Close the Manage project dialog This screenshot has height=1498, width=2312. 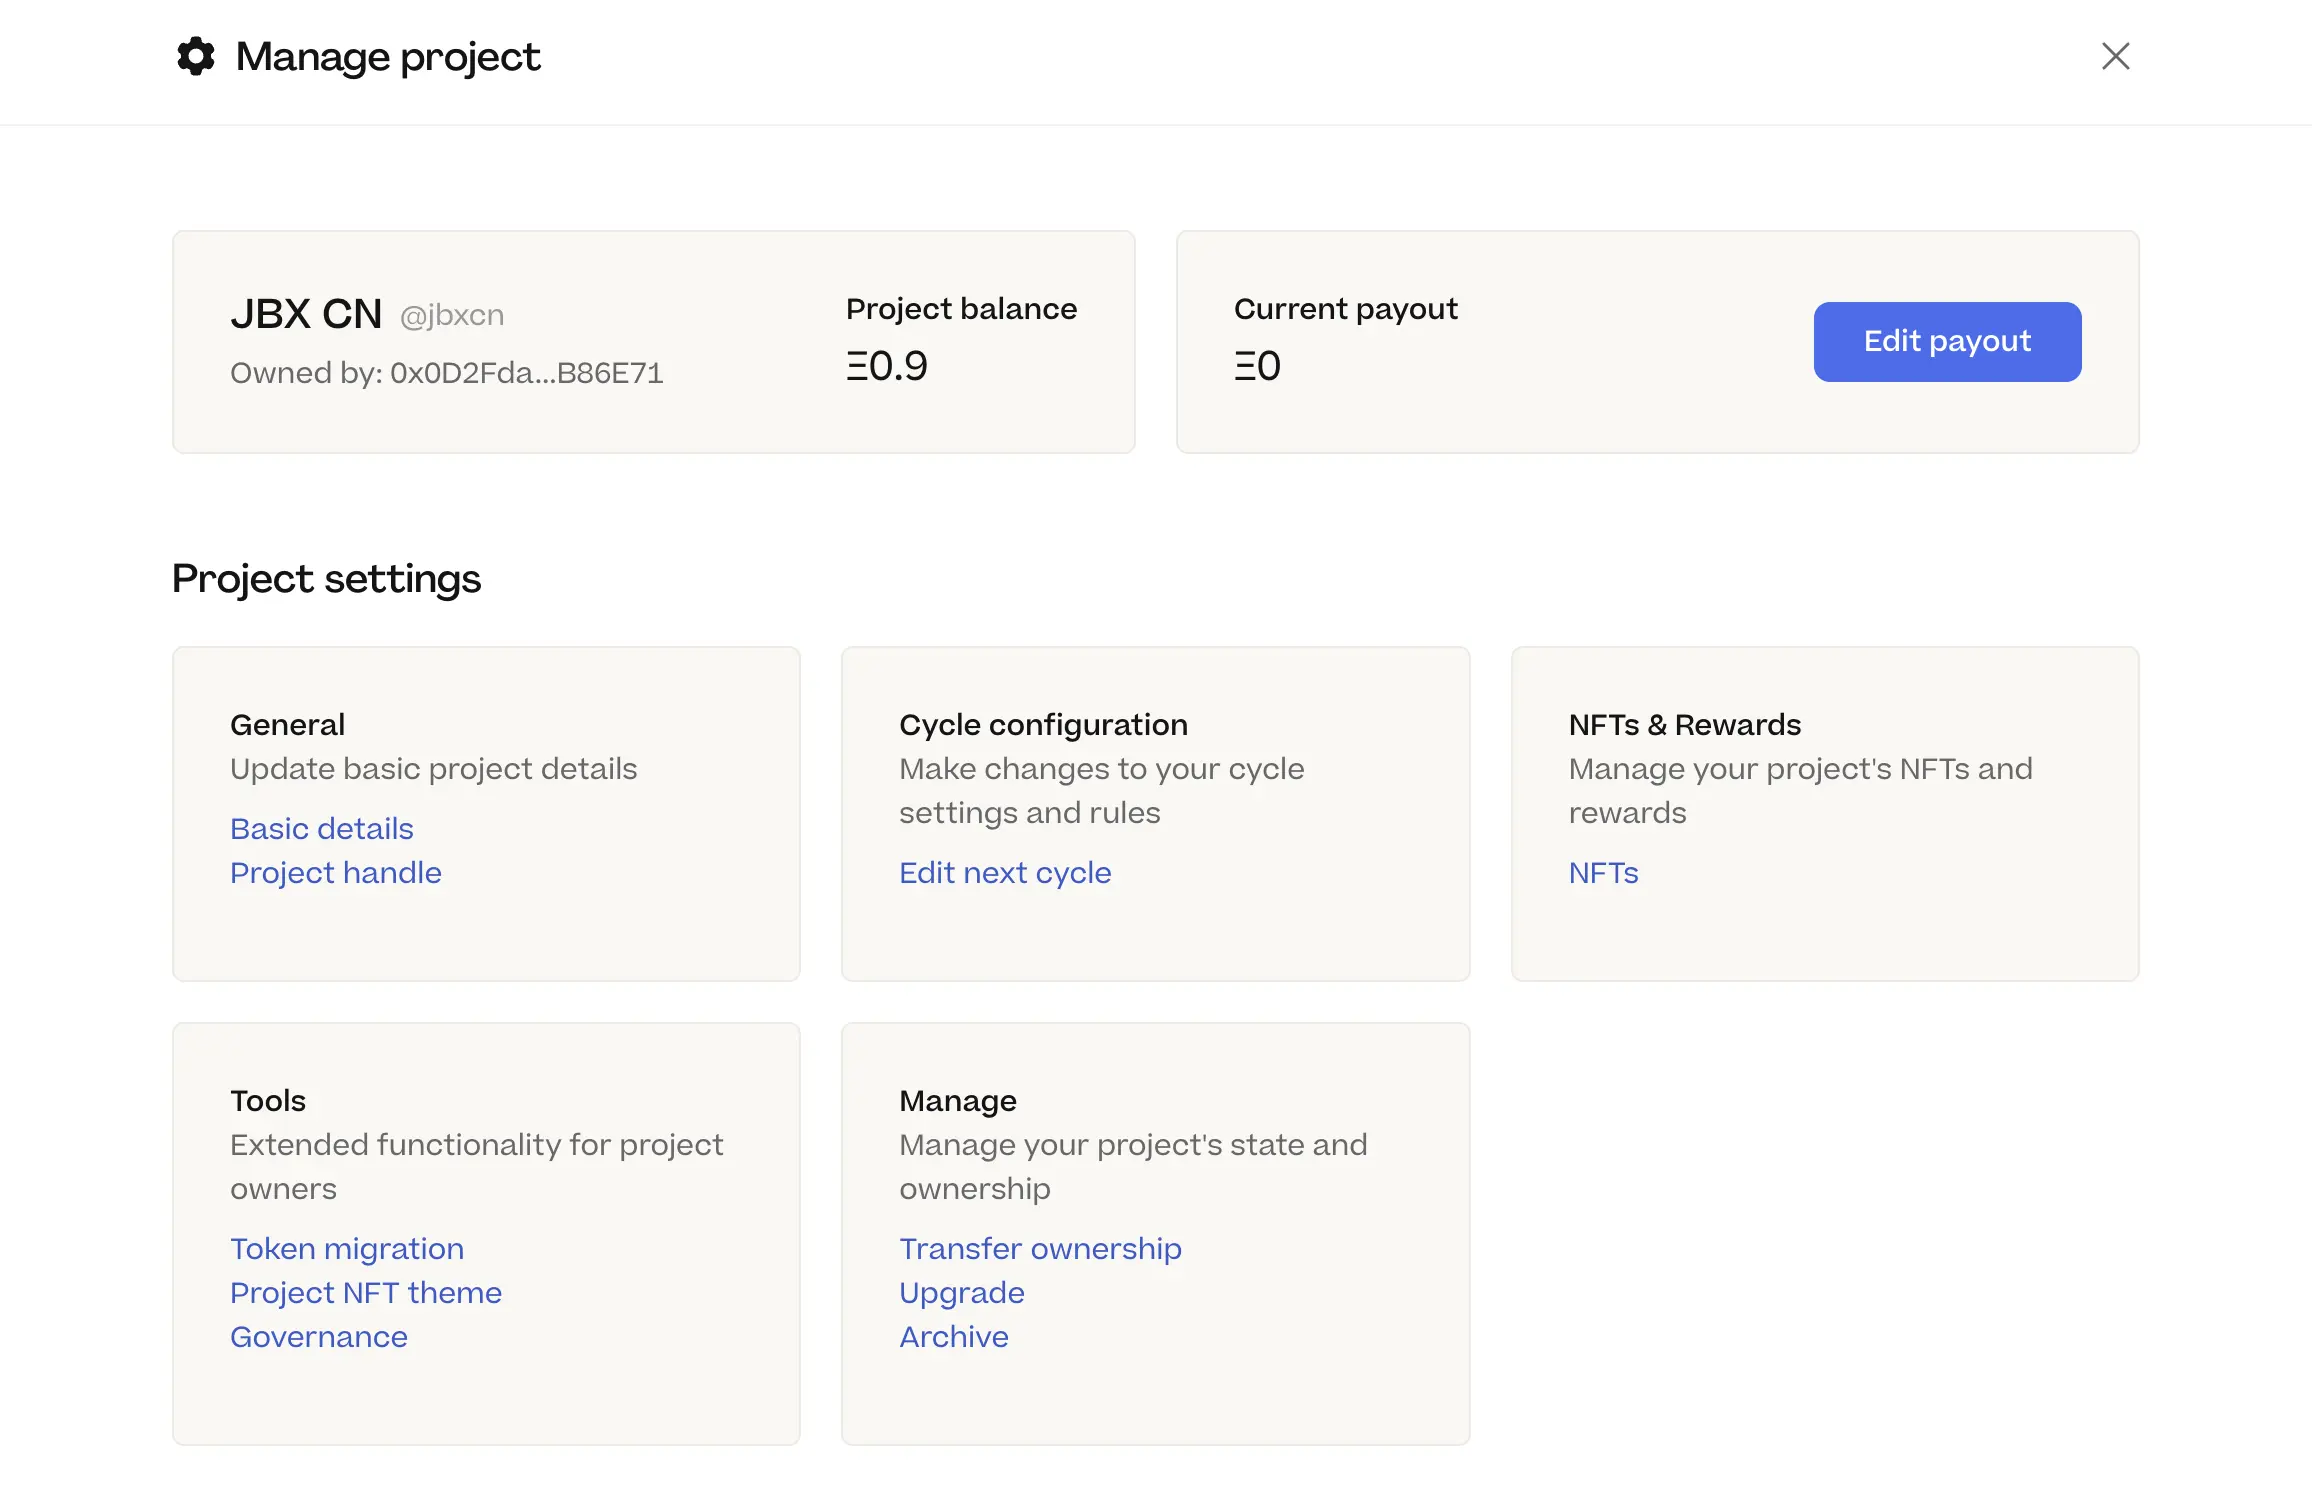(2114, 57)
